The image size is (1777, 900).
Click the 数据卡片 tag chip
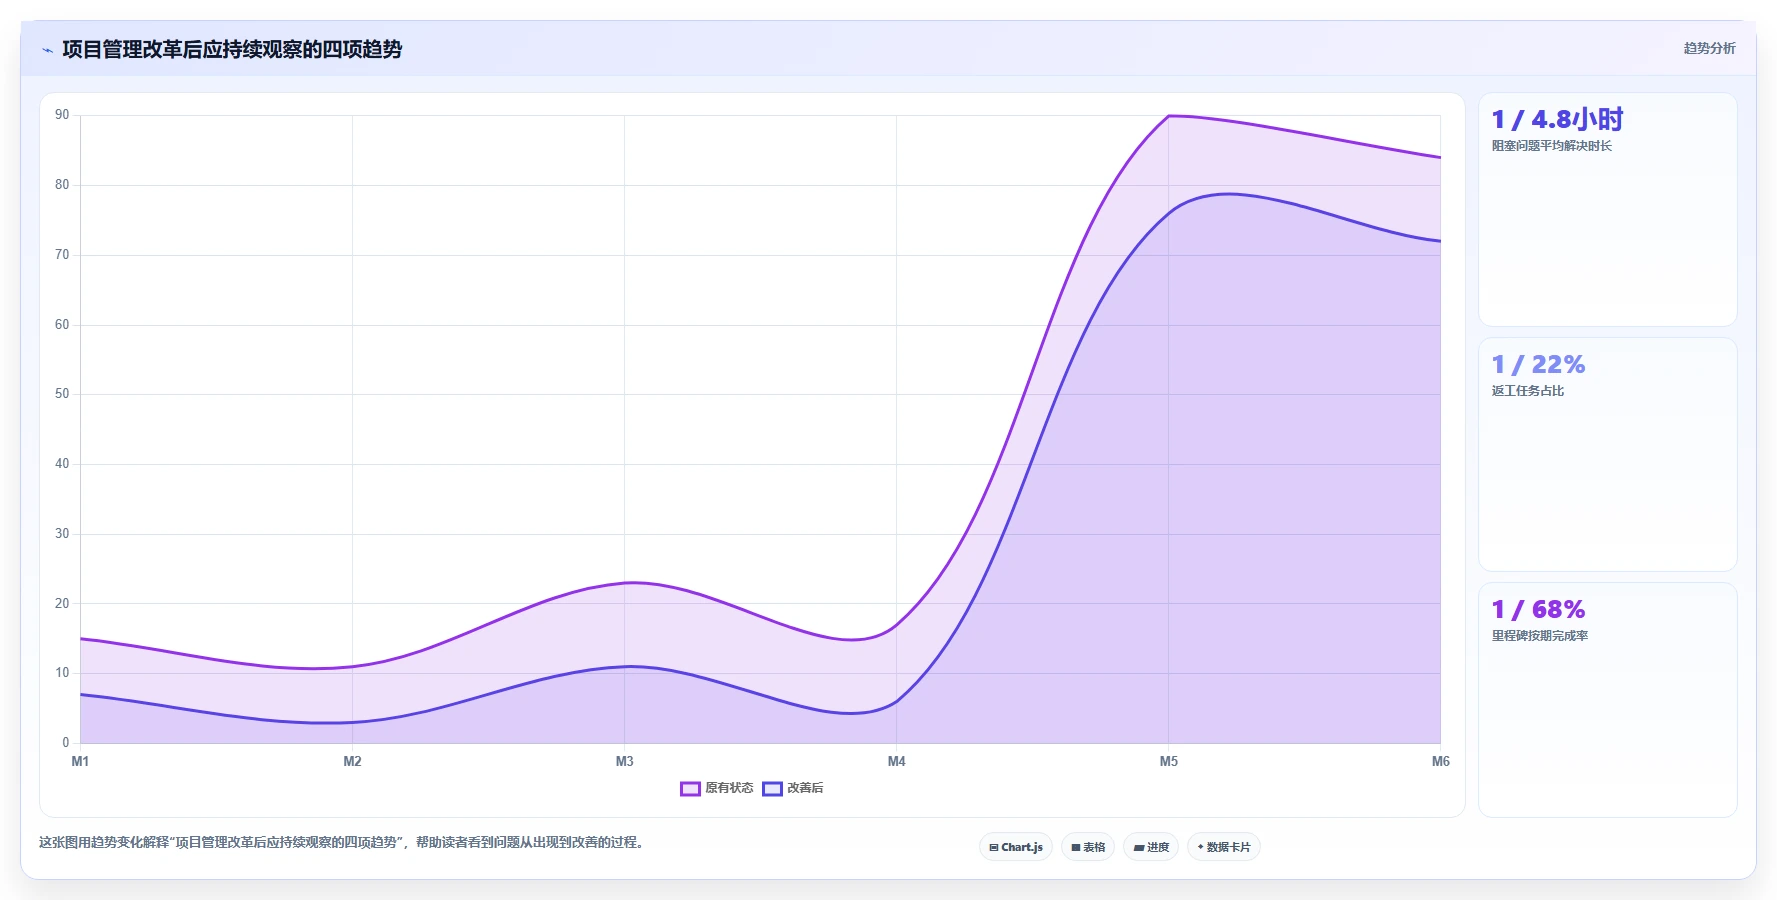coord(1224,847)
